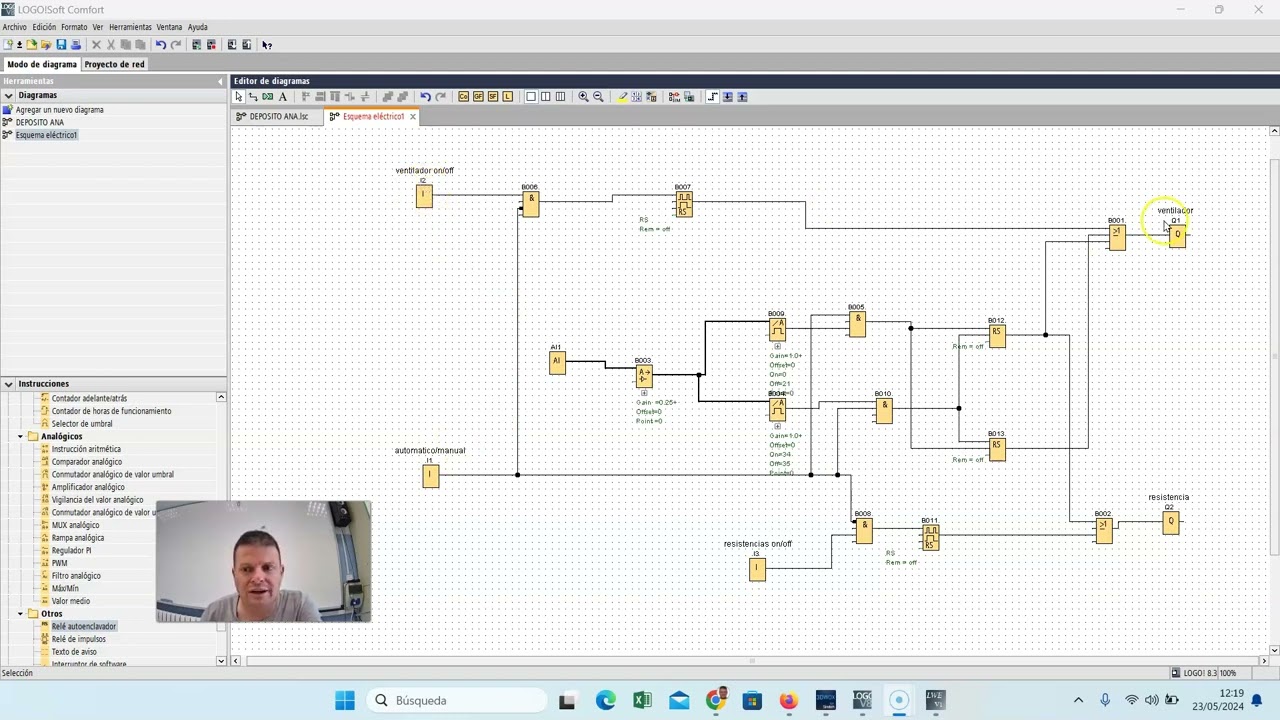Open the Co constants toolbar button
1280x720 pixels.
tap(463, 97)
